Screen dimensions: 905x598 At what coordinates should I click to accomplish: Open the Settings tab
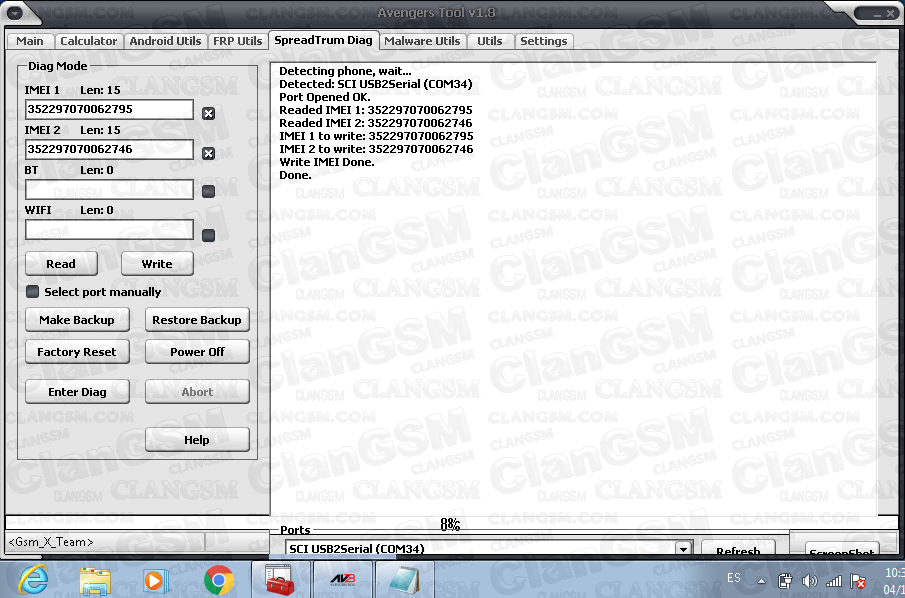(543, 41)
